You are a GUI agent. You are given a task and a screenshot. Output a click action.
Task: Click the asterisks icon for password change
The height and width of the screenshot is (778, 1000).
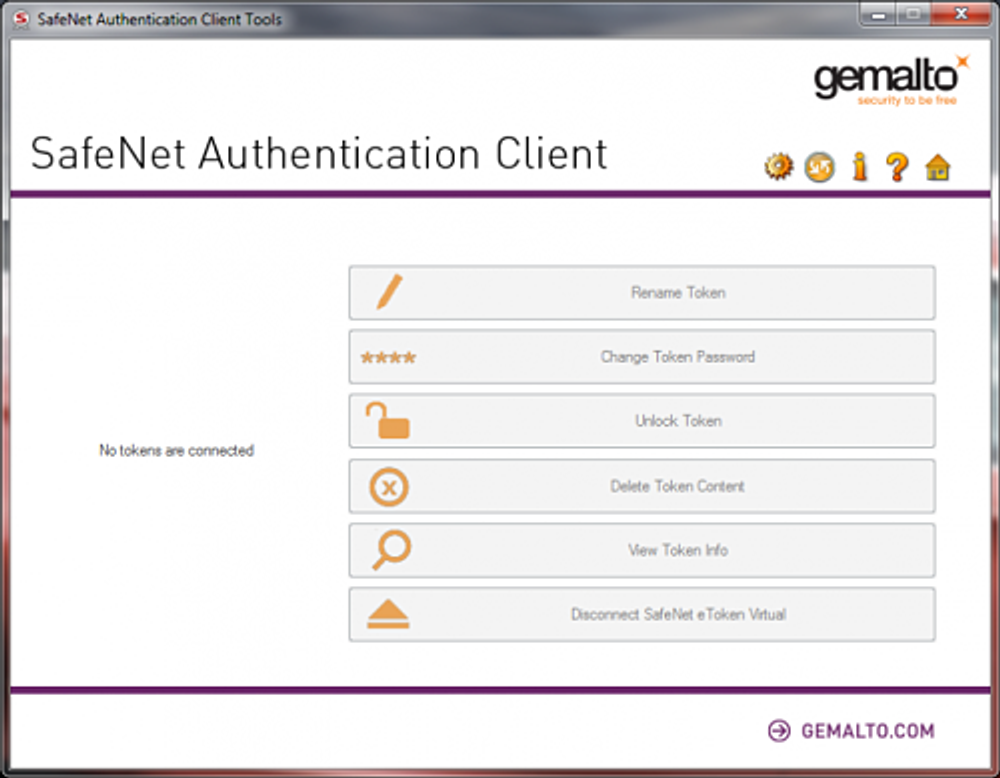388,357
